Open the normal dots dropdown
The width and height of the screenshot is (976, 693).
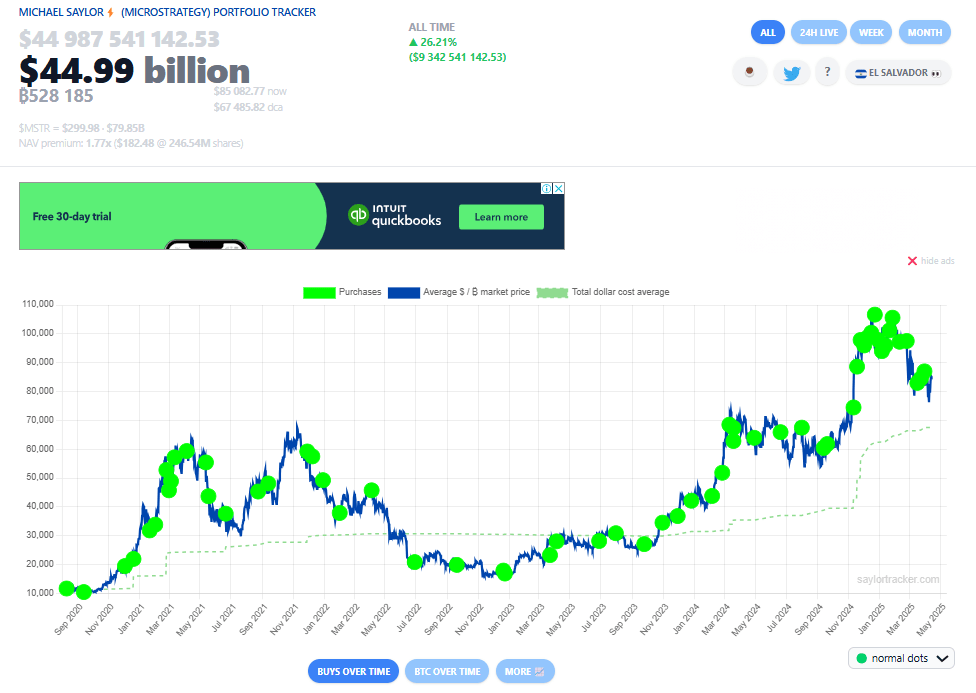(901, 658)
